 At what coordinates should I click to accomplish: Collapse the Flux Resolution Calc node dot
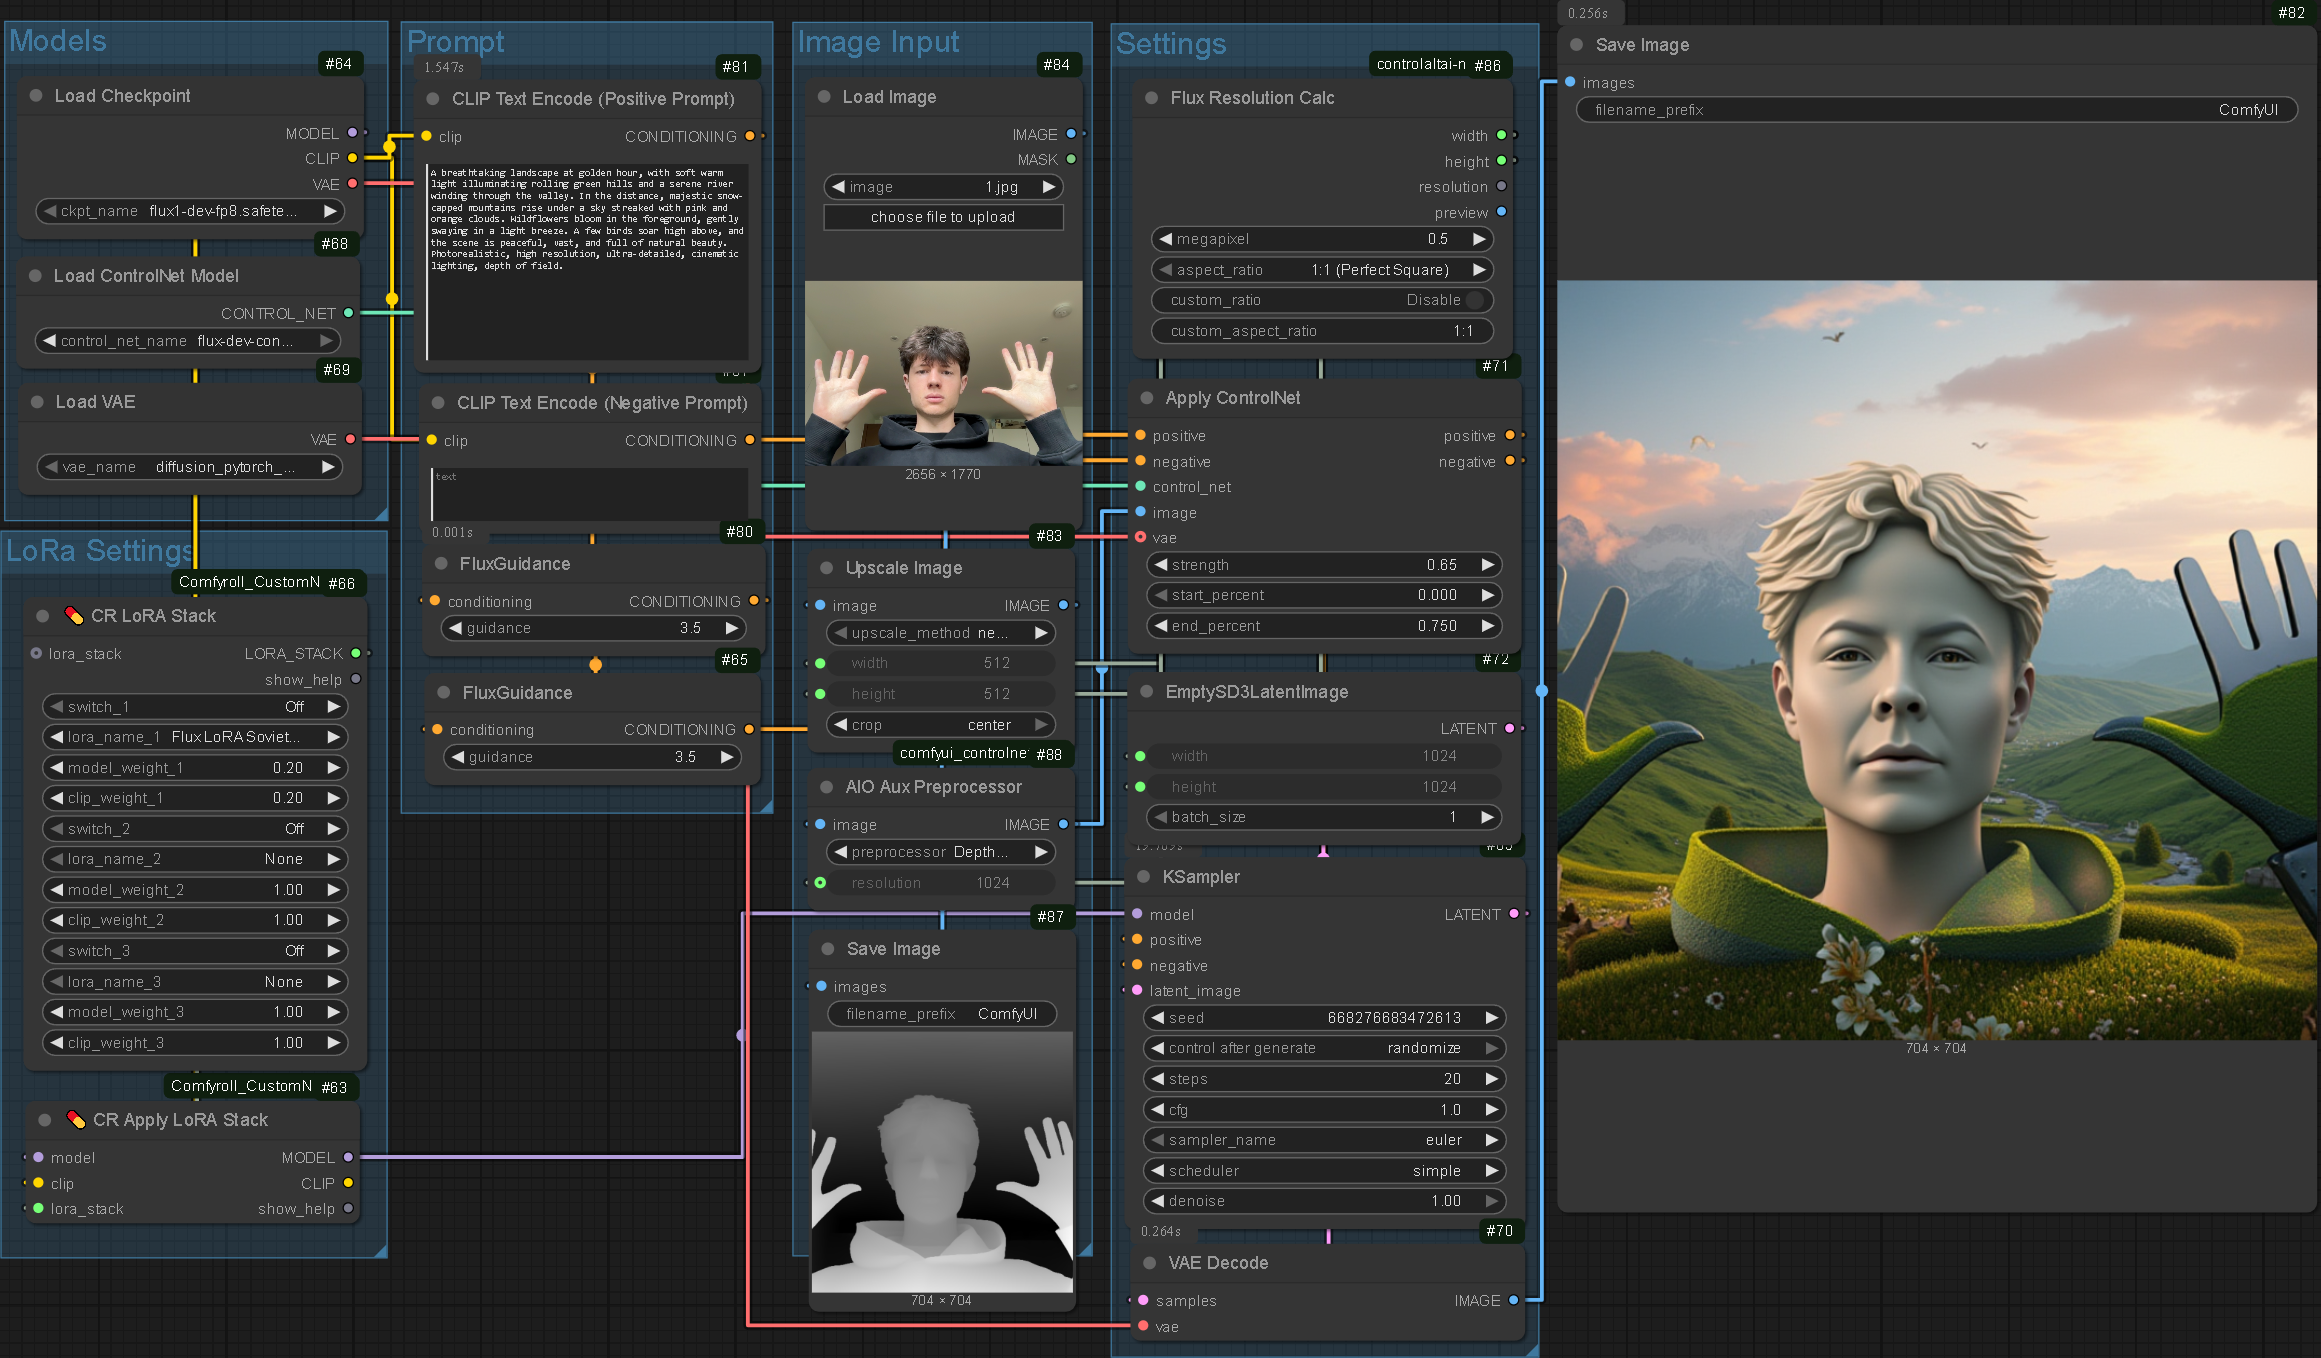click(1152, 98)
